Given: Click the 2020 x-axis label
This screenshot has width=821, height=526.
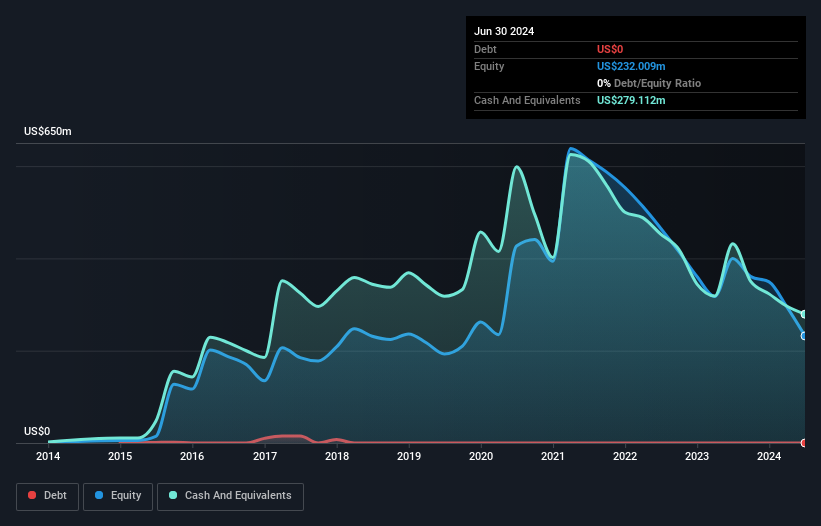Looking at the screenshot, I should 481,456.
